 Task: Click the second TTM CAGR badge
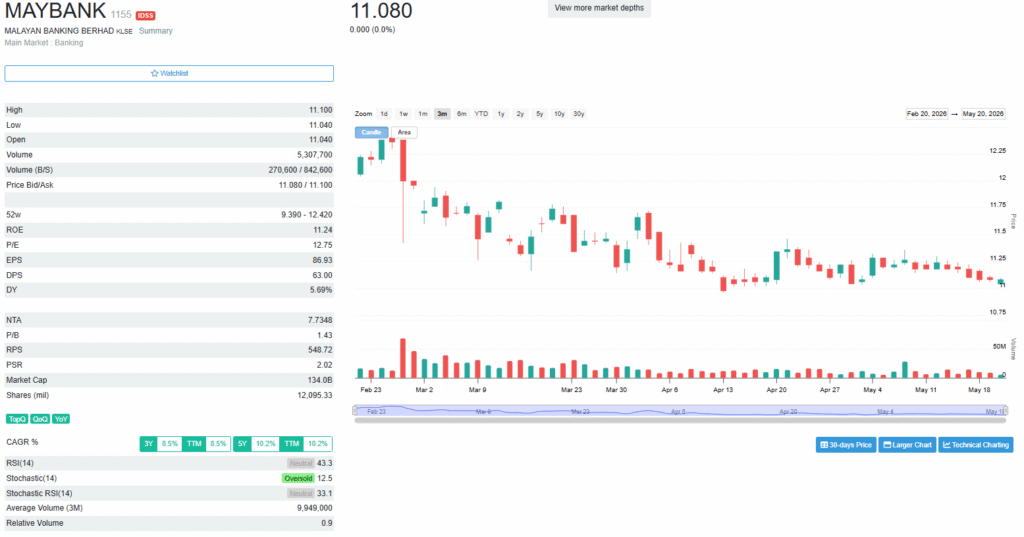(x=292, y=444)
